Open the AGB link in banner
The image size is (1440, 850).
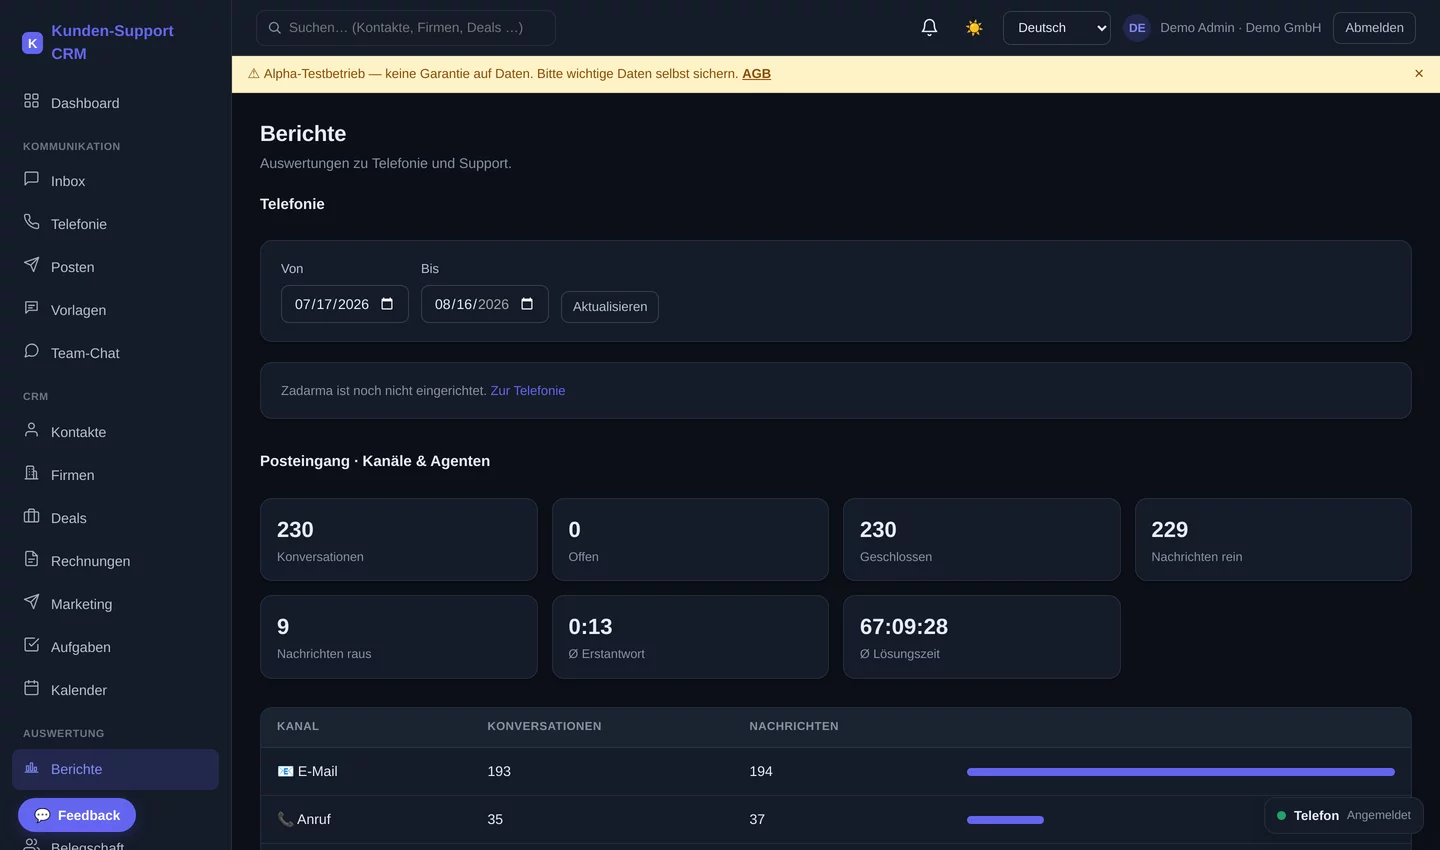tap(756, 74)
